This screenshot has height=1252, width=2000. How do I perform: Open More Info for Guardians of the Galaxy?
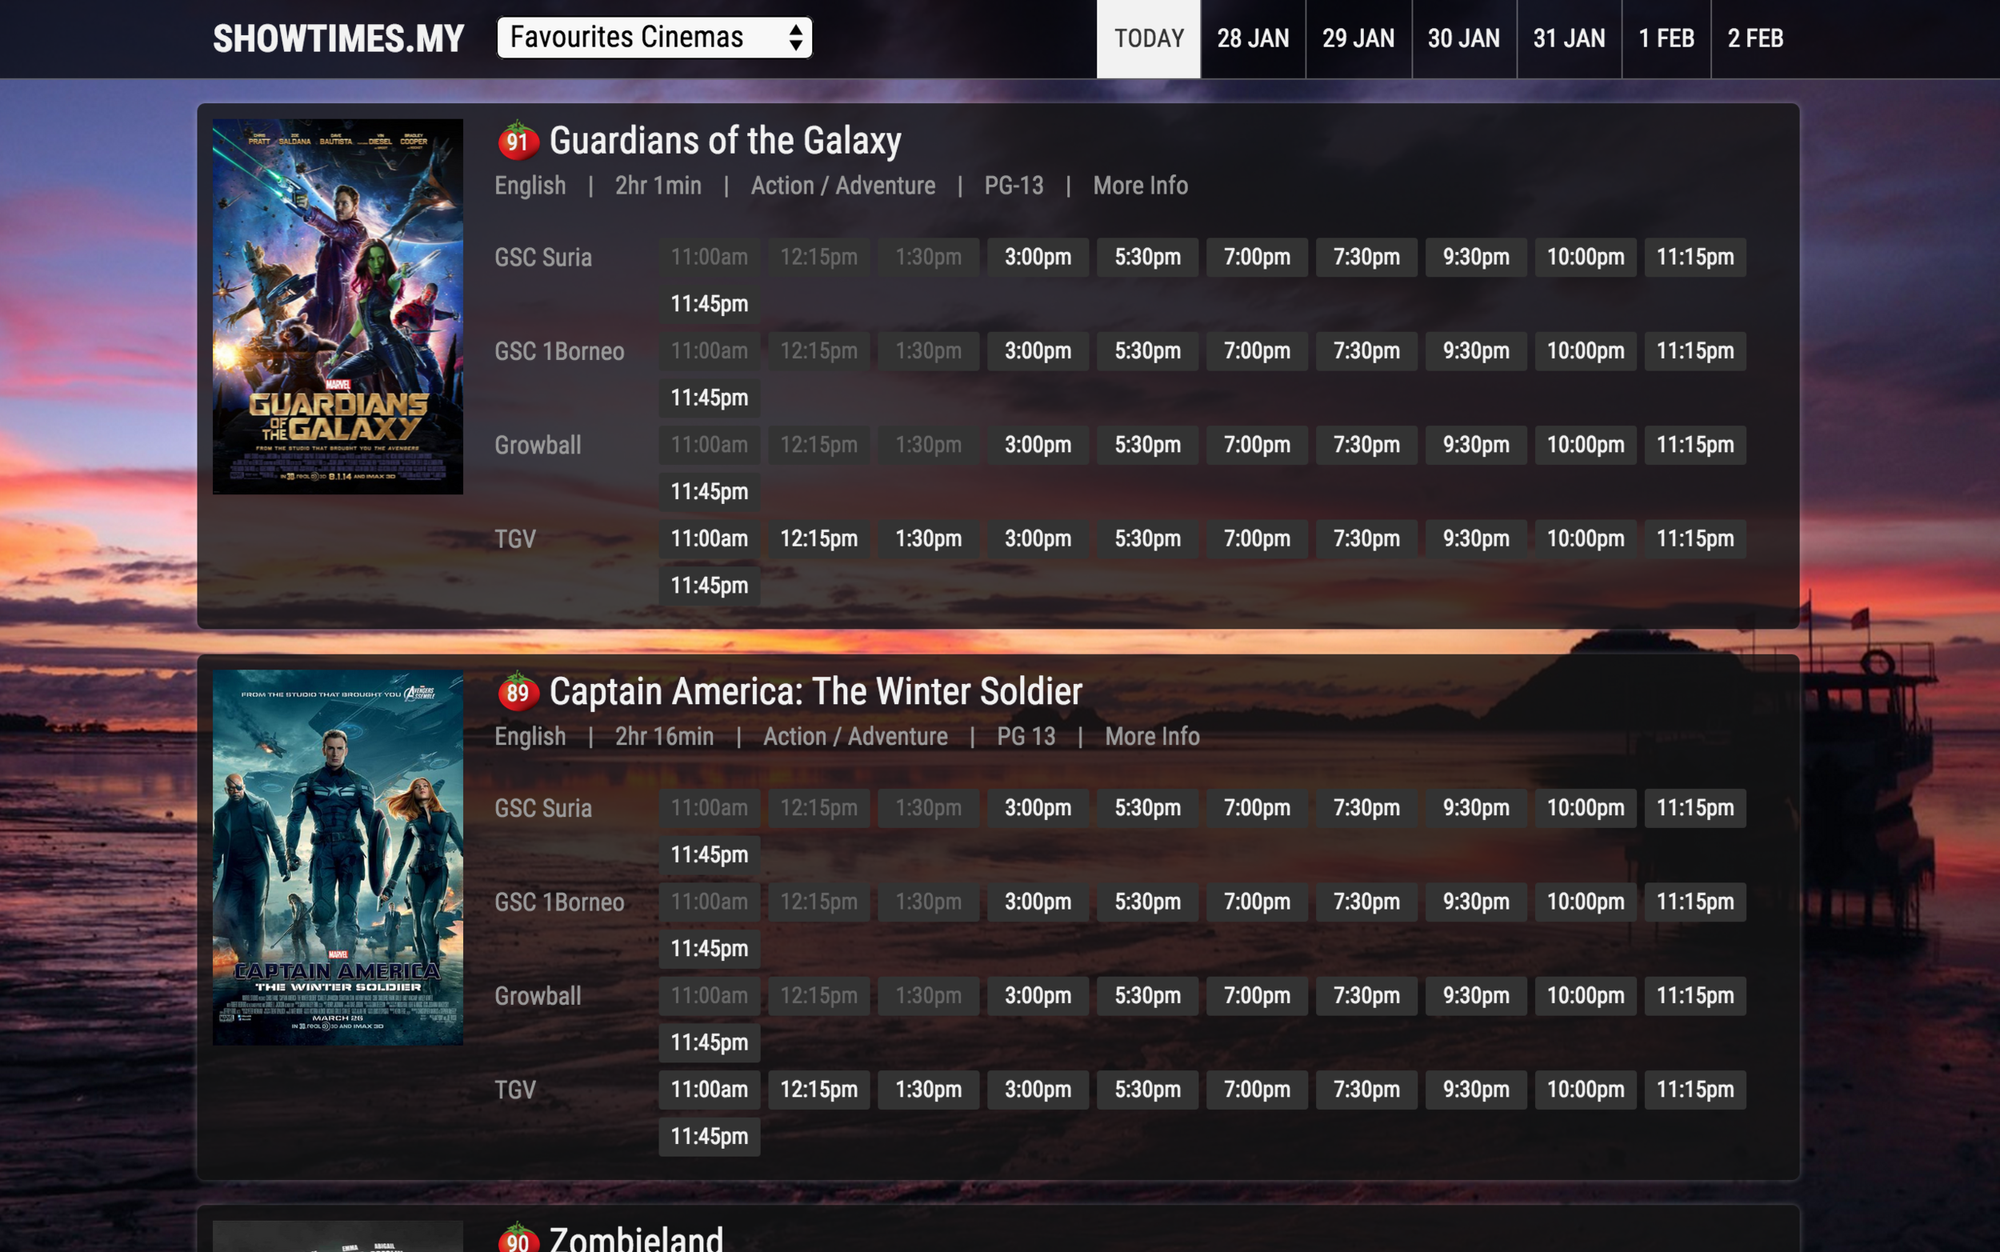(1139, 186)
